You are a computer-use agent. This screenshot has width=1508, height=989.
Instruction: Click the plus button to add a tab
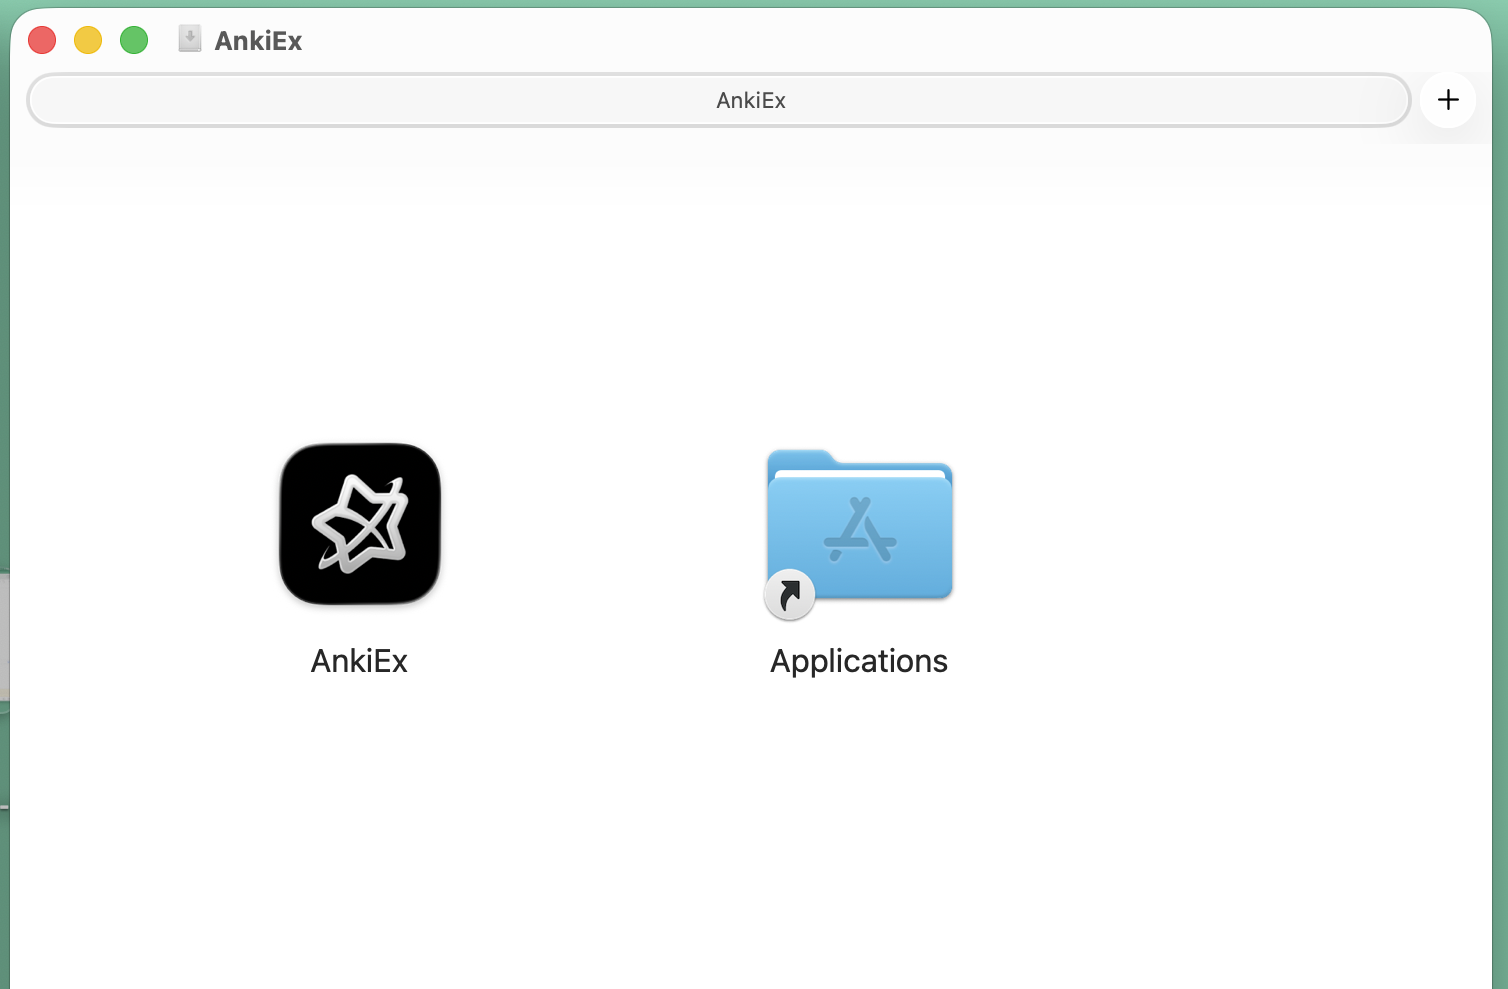point(1447,99)
